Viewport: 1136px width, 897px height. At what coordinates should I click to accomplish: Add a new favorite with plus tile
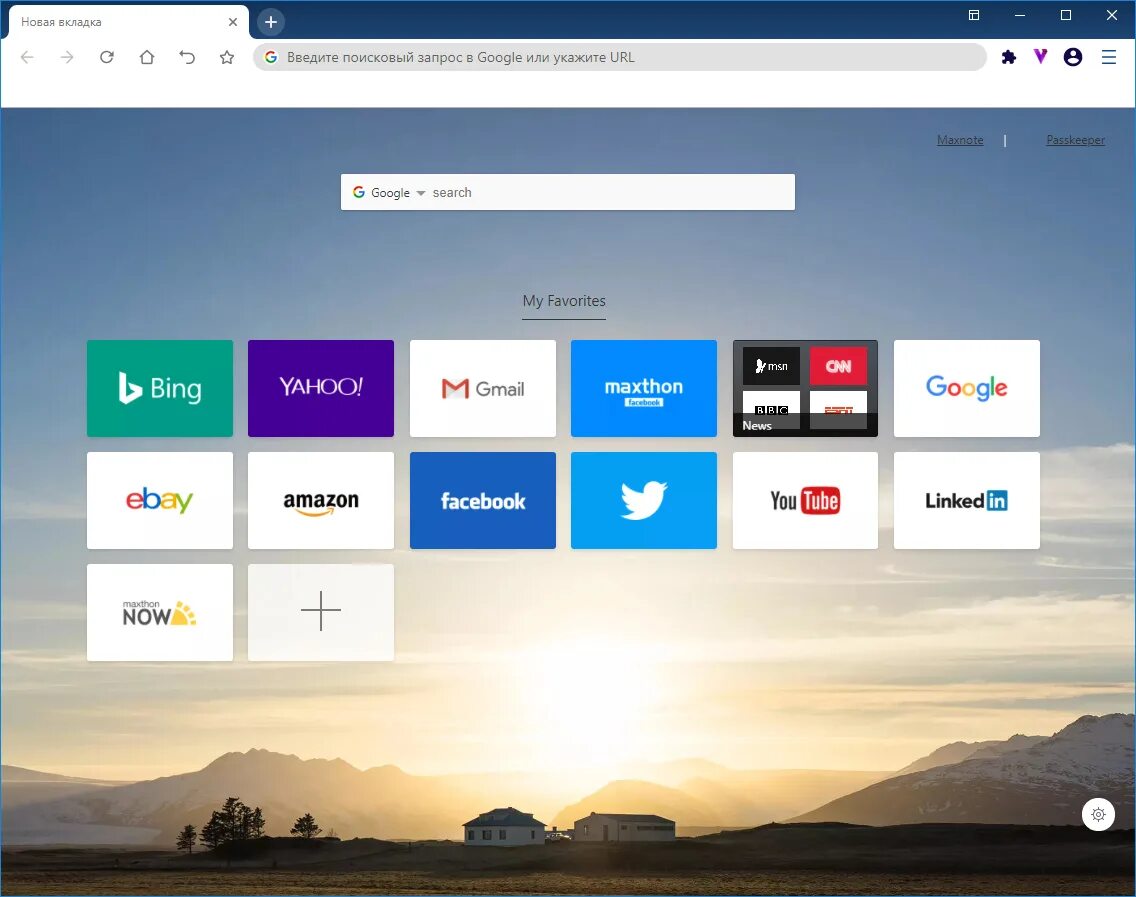(321, 612)
